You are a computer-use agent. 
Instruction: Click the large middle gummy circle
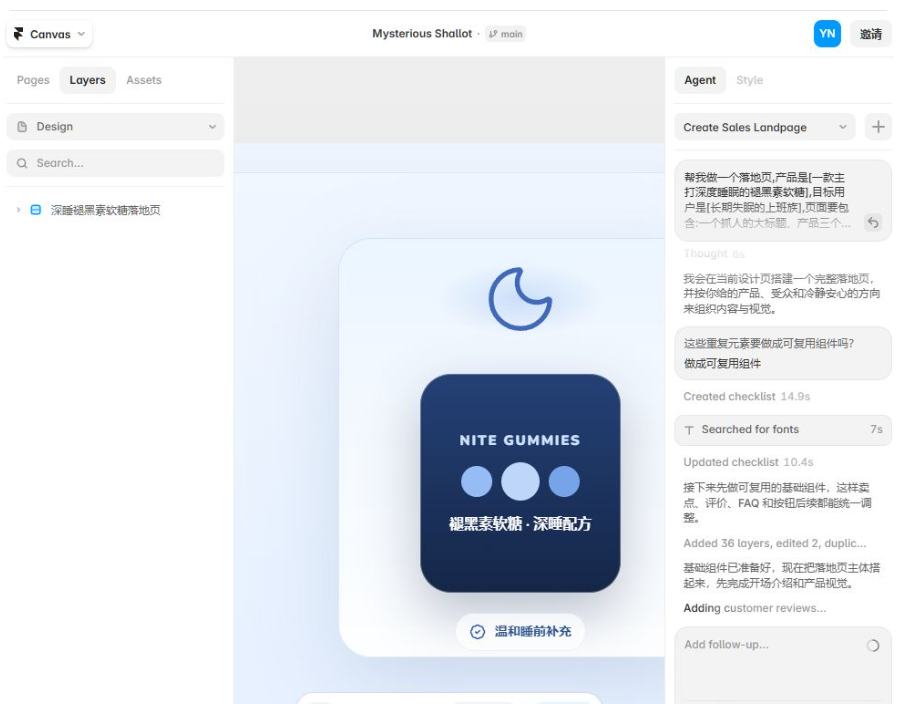pos(520,481)
